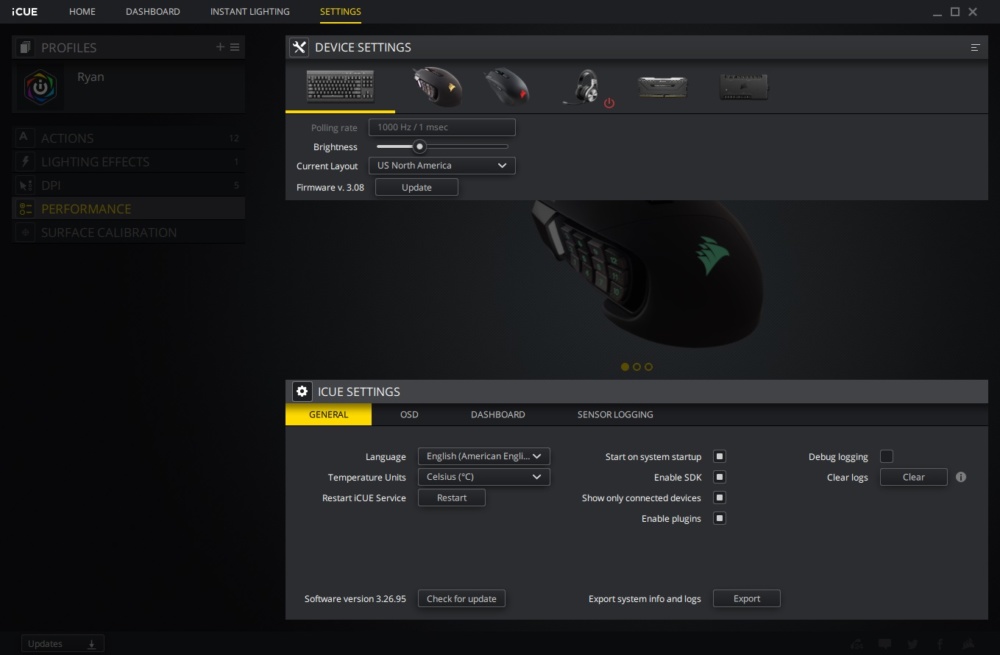Screen dimensions: 1000x655
Task: Open the Temperature Units dropdown
Action: (x=484, y=477)
